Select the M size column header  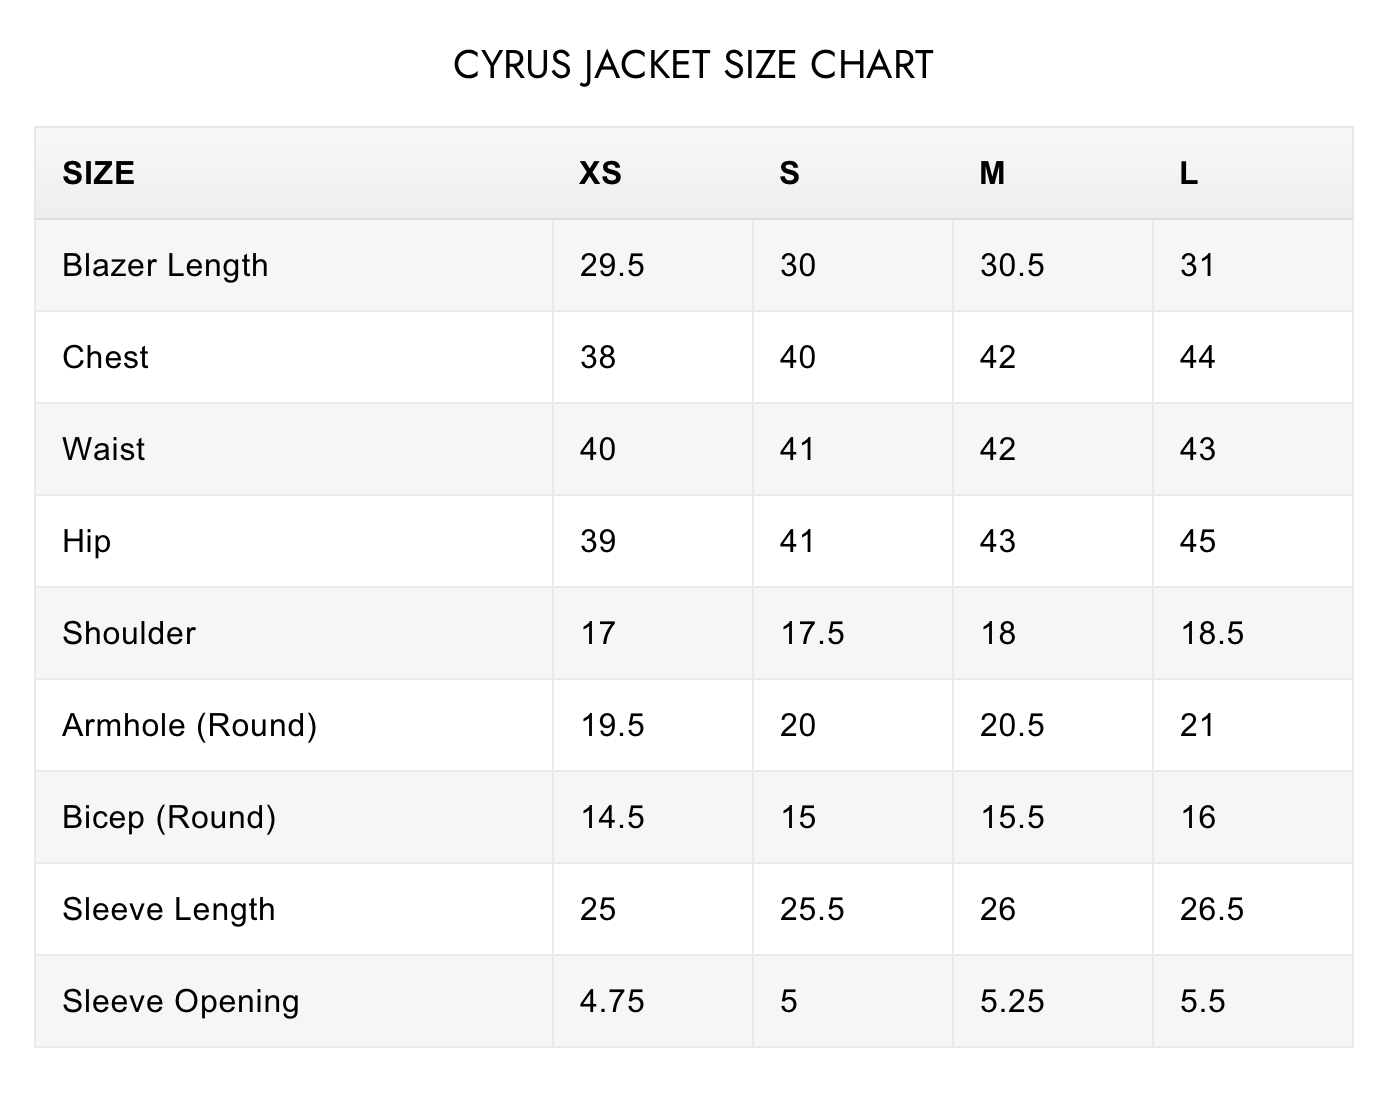coord(991,173)
